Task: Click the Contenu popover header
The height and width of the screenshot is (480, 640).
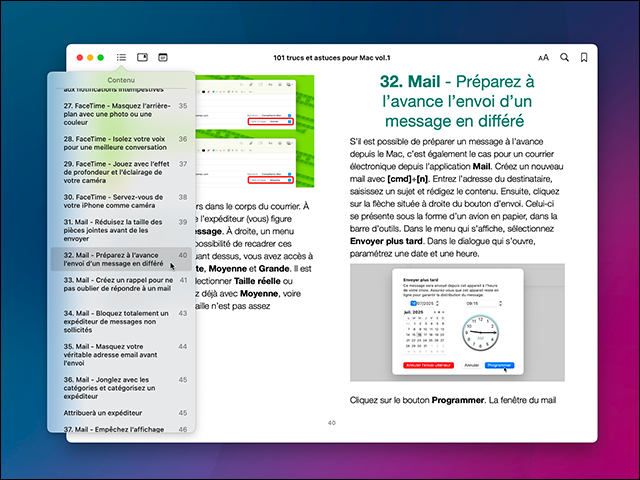Action: coord(121,80)
